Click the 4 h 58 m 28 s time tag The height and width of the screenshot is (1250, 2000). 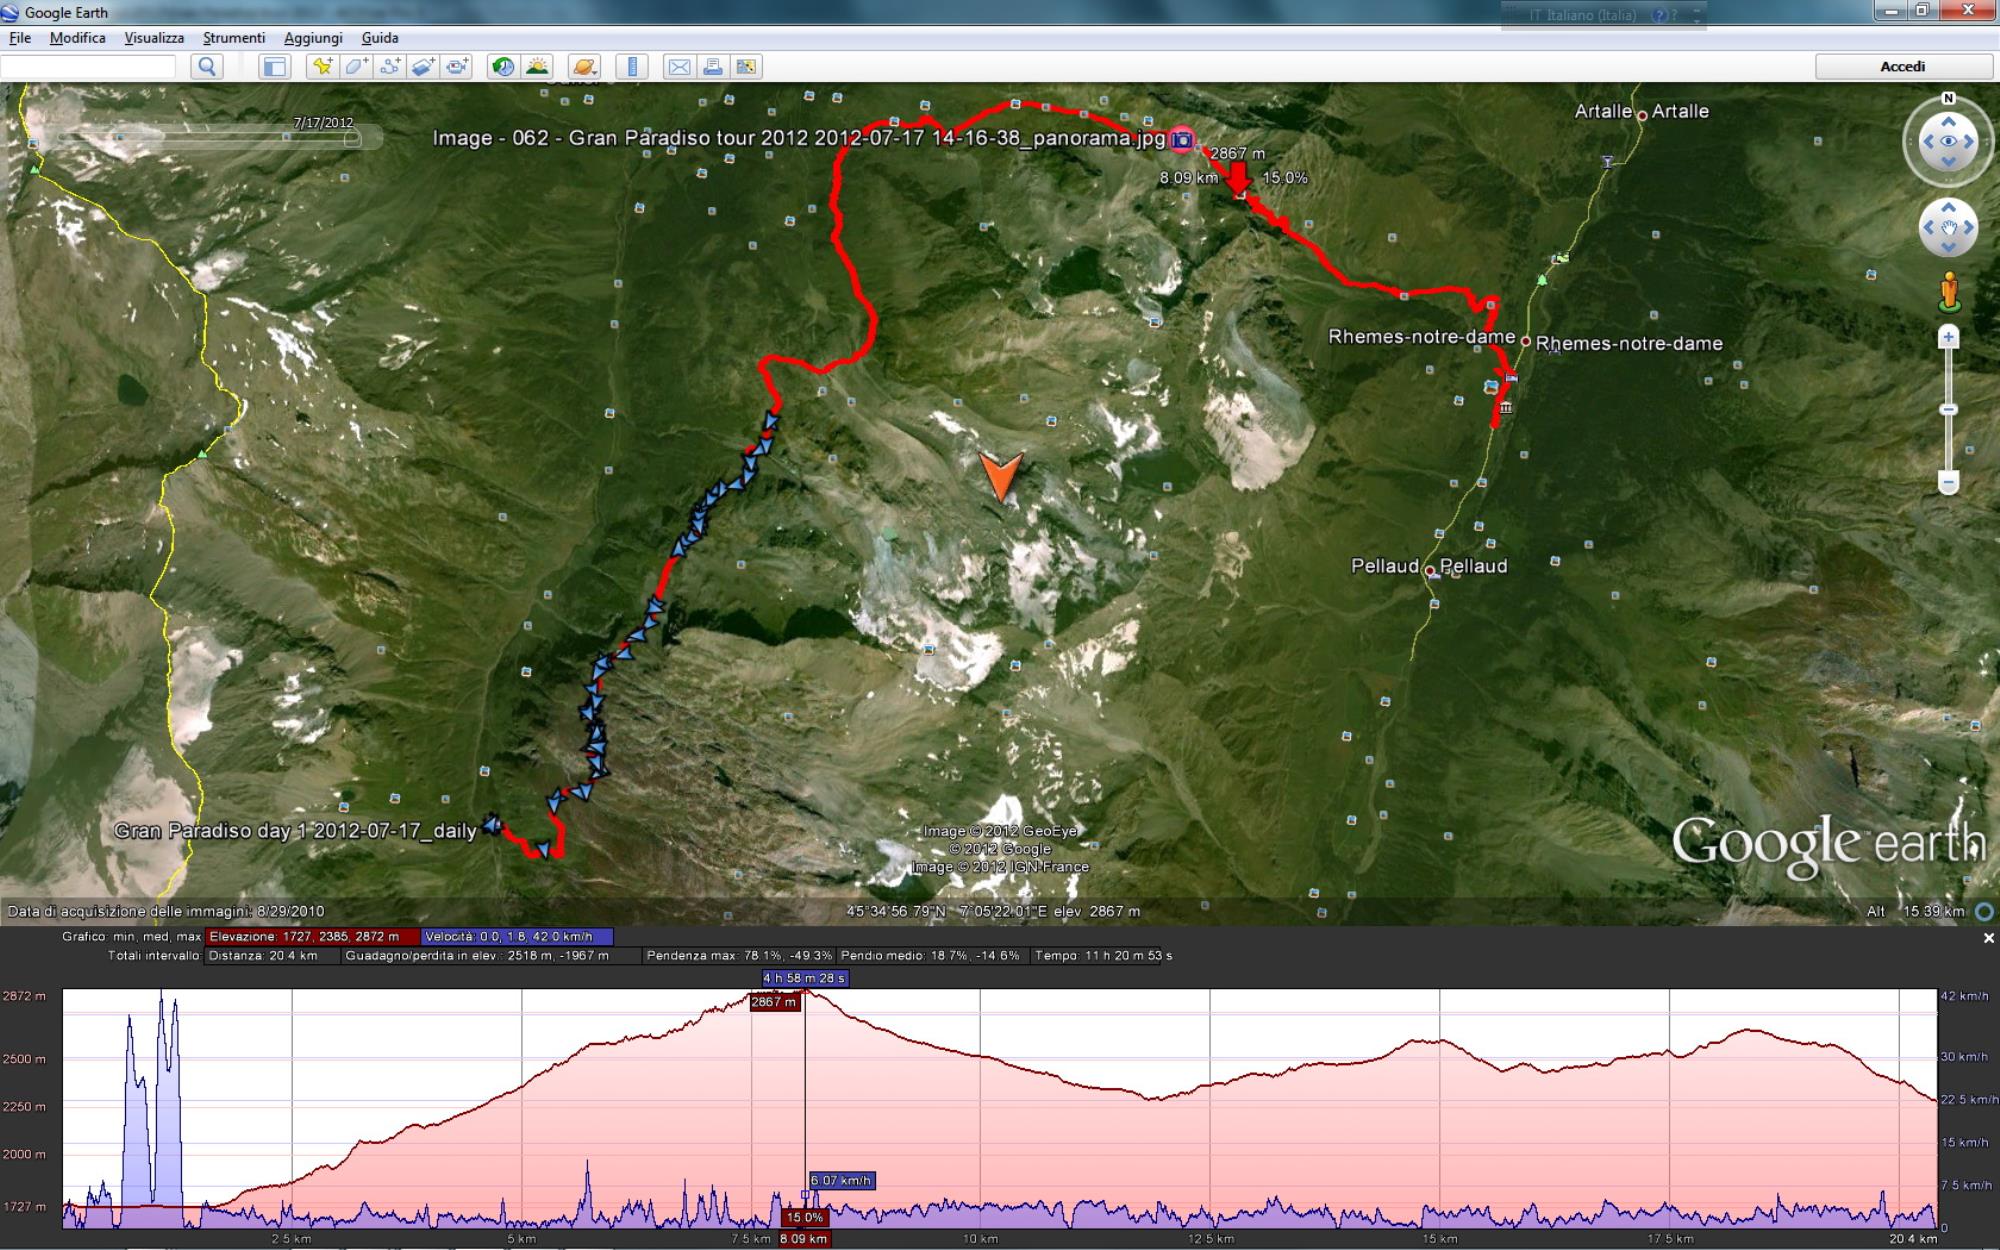coord(804,978)
